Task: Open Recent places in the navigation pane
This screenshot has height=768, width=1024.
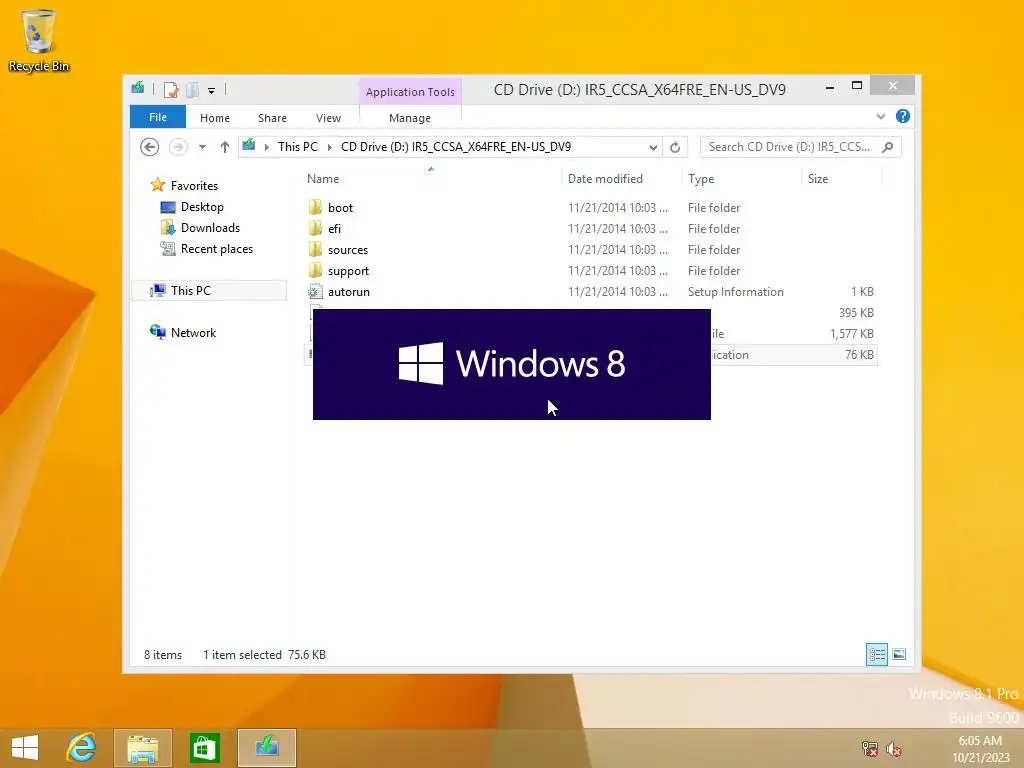Action: pyautogui.click(x=217, y=249)
